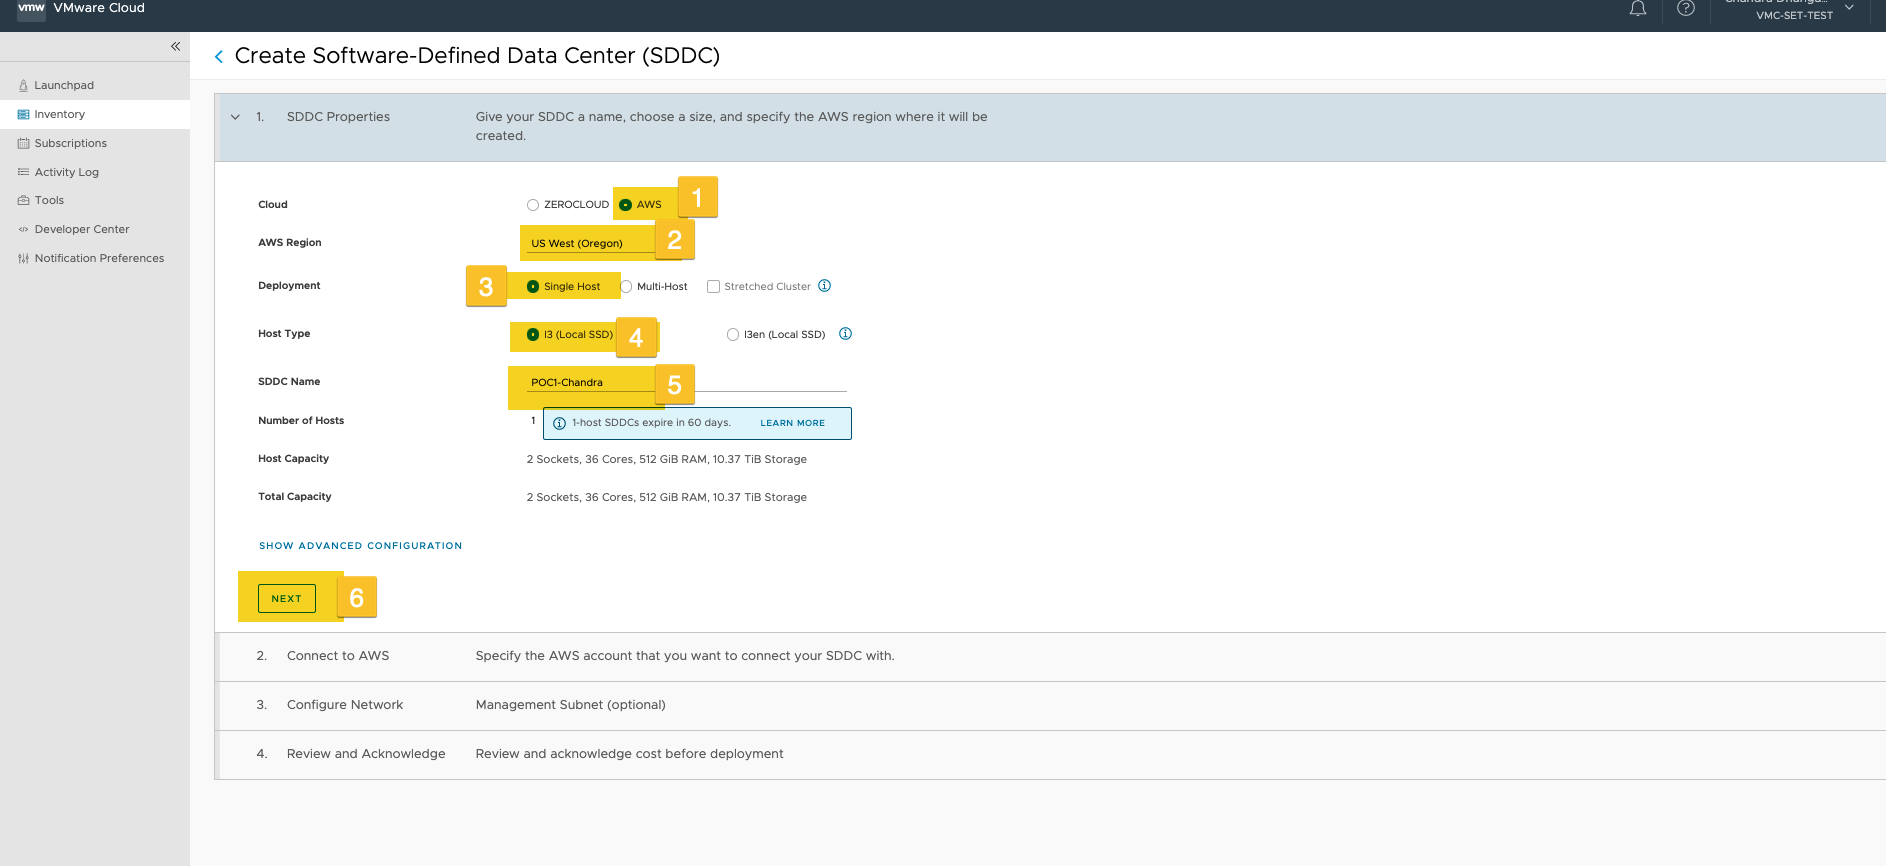
Task: Expand step 2 Connect to AWS
Action: click(1050, 657)
